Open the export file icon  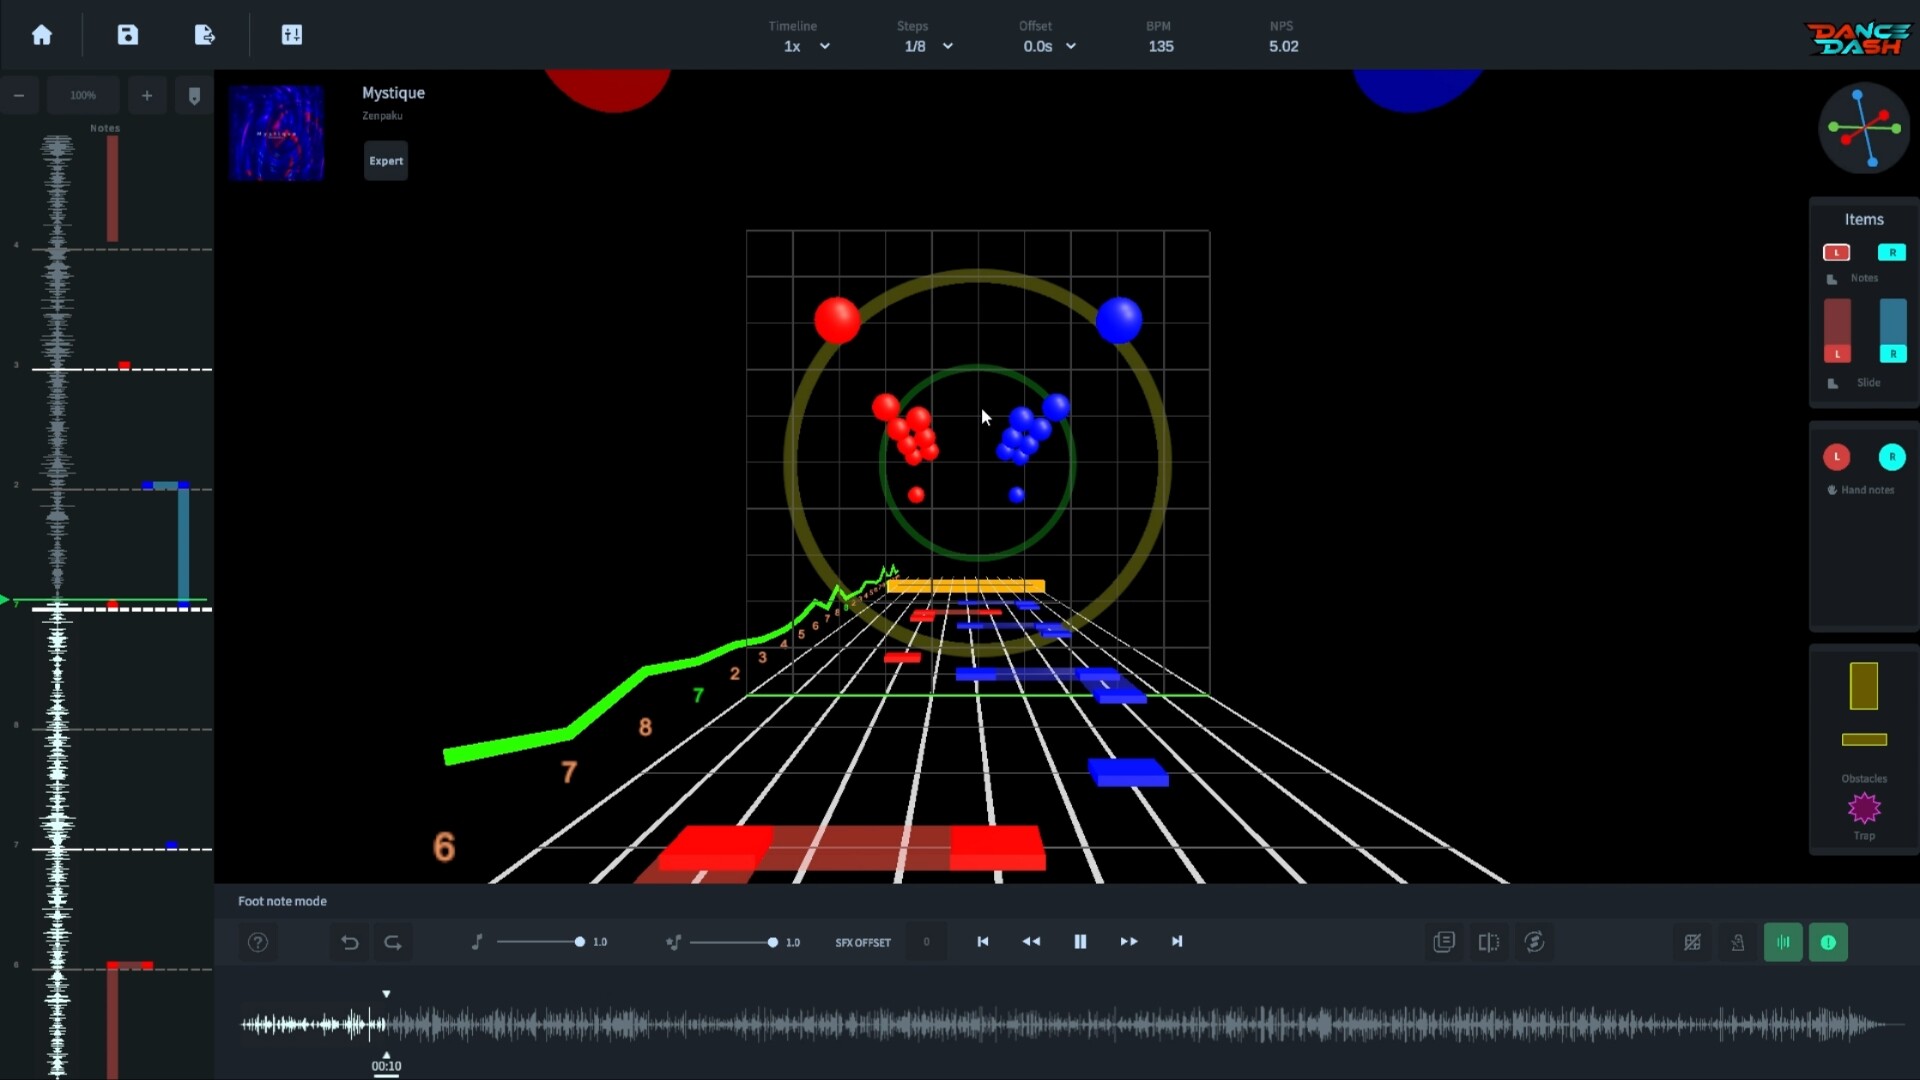(204, 34)
